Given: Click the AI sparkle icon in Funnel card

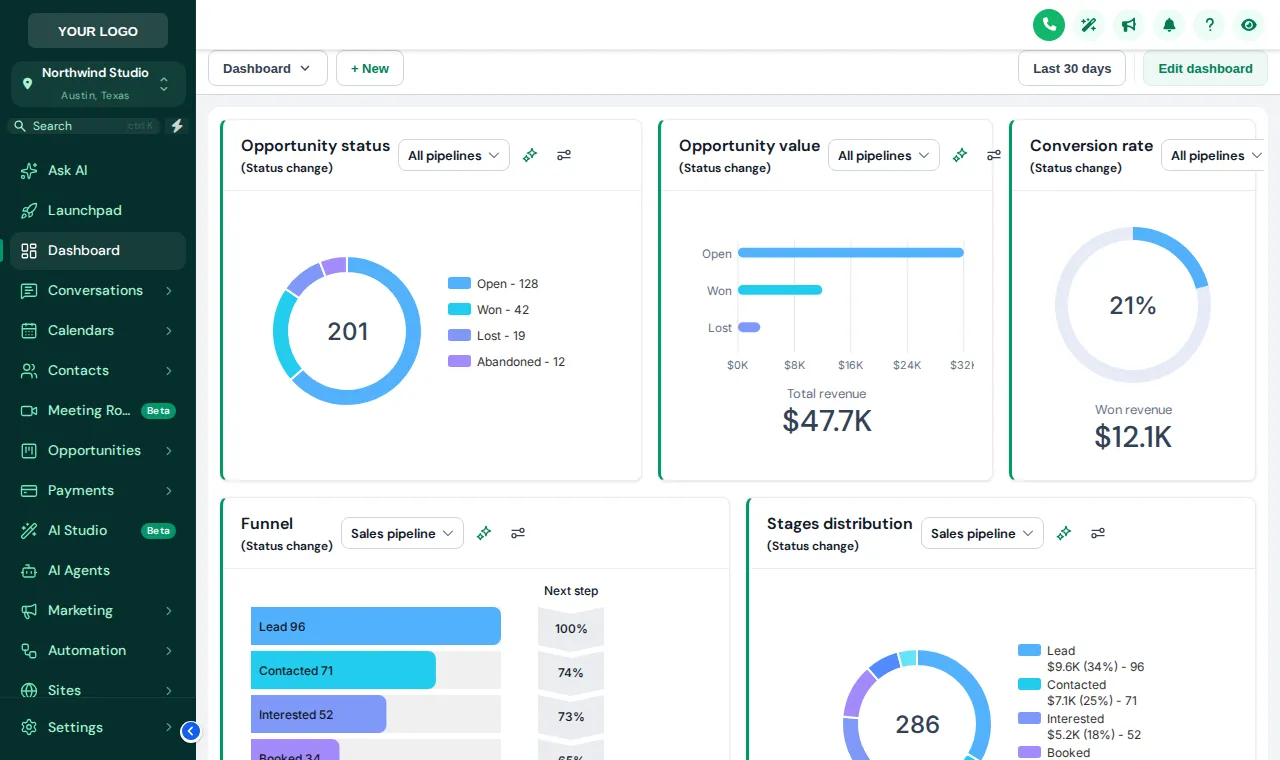Looking at the screenshot, I should 484,533.
